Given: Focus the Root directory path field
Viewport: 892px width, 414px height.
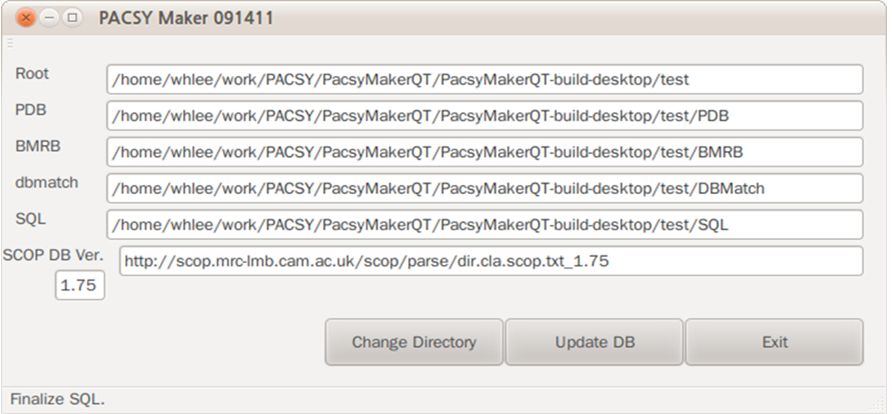Looking at the screenshot, I should pos(485,79).
